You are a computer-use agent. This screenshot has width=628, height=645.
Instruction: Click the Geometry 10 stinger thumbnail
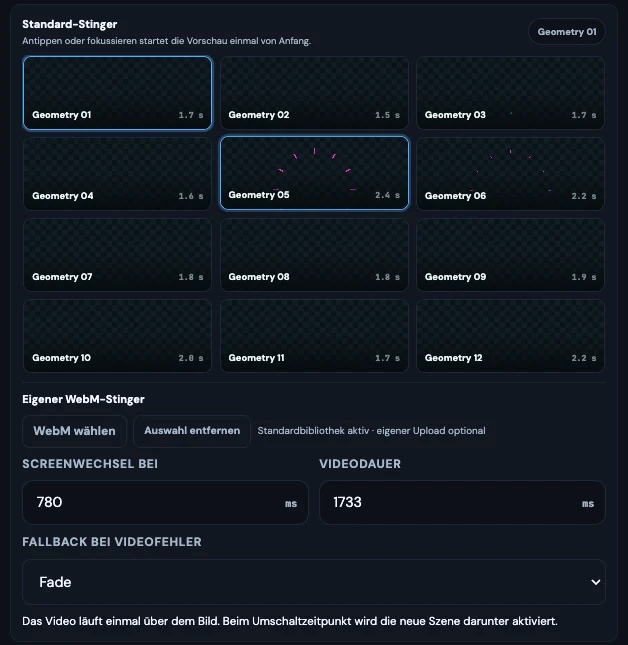118,336
